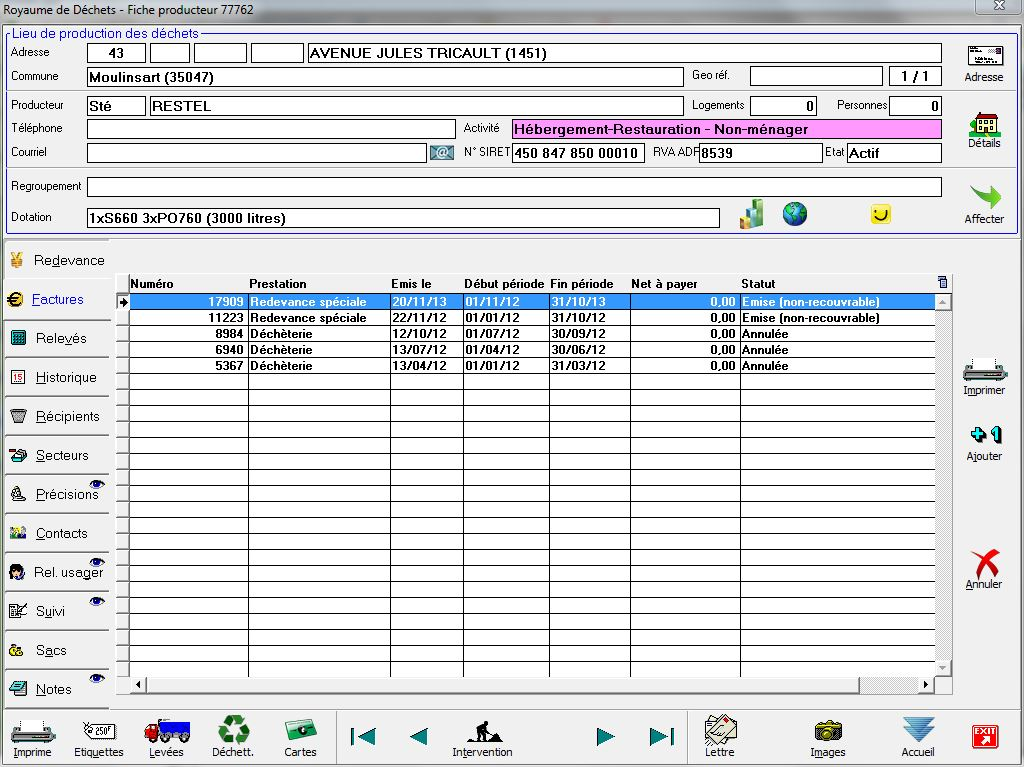This screenshot has height=767, width=1024.
Task: Click the globe map icon
Action: [x=795, y=214]
